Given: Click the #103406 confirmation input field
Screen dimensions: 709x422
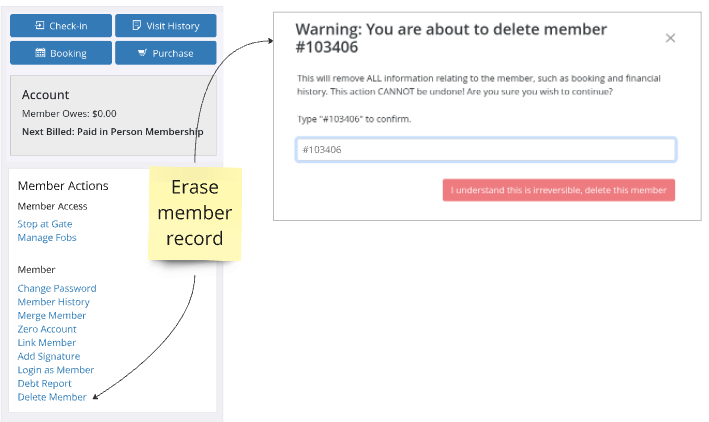Looking at the screenshot, I should click(486, 150).
